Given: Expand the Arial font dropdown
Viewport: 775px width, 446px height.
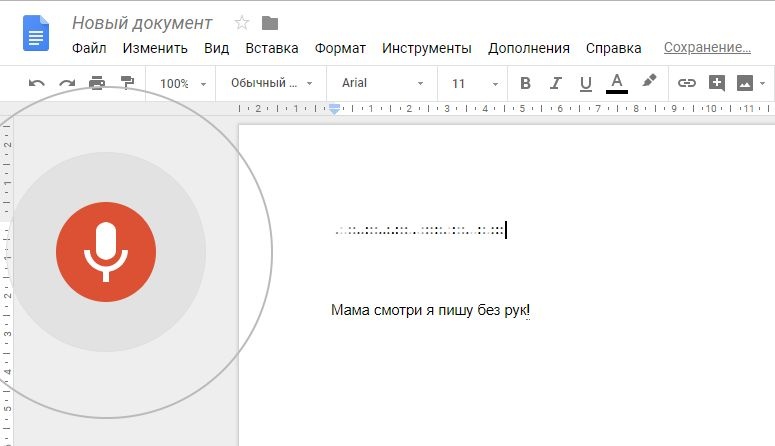Looking at the screenshot, I should (382, 83).
